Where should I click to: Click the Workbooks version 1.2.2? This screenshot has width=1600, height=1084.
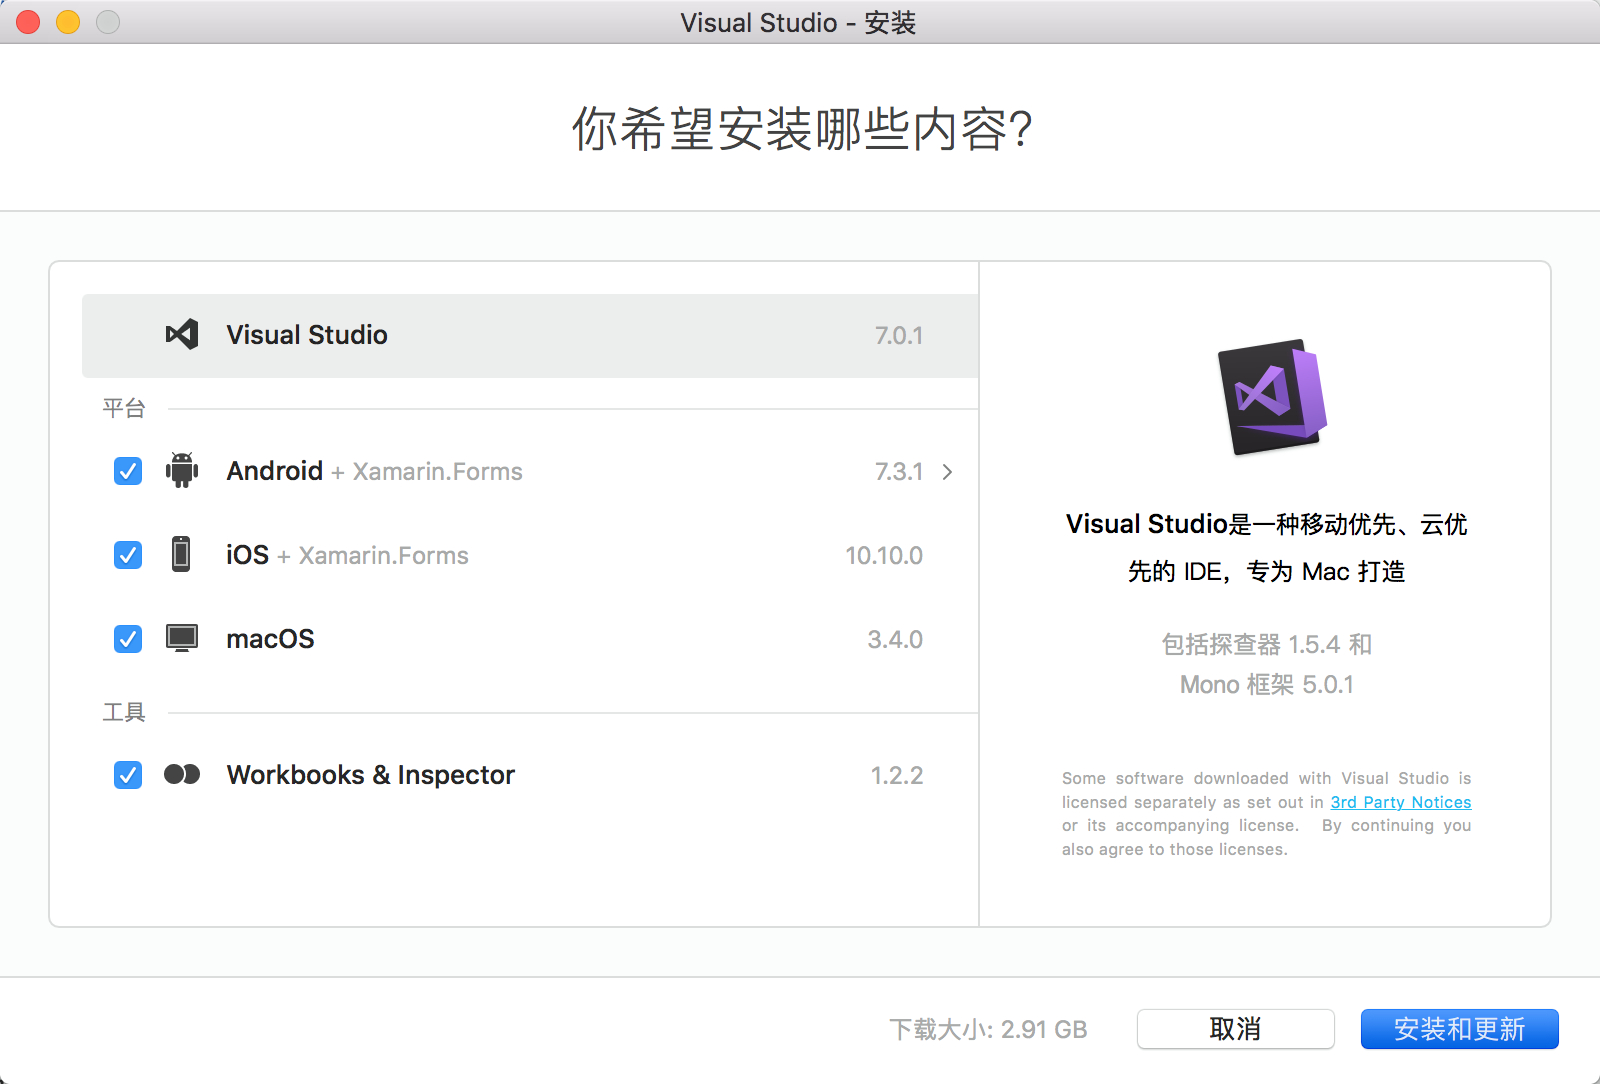coord(897,776)
